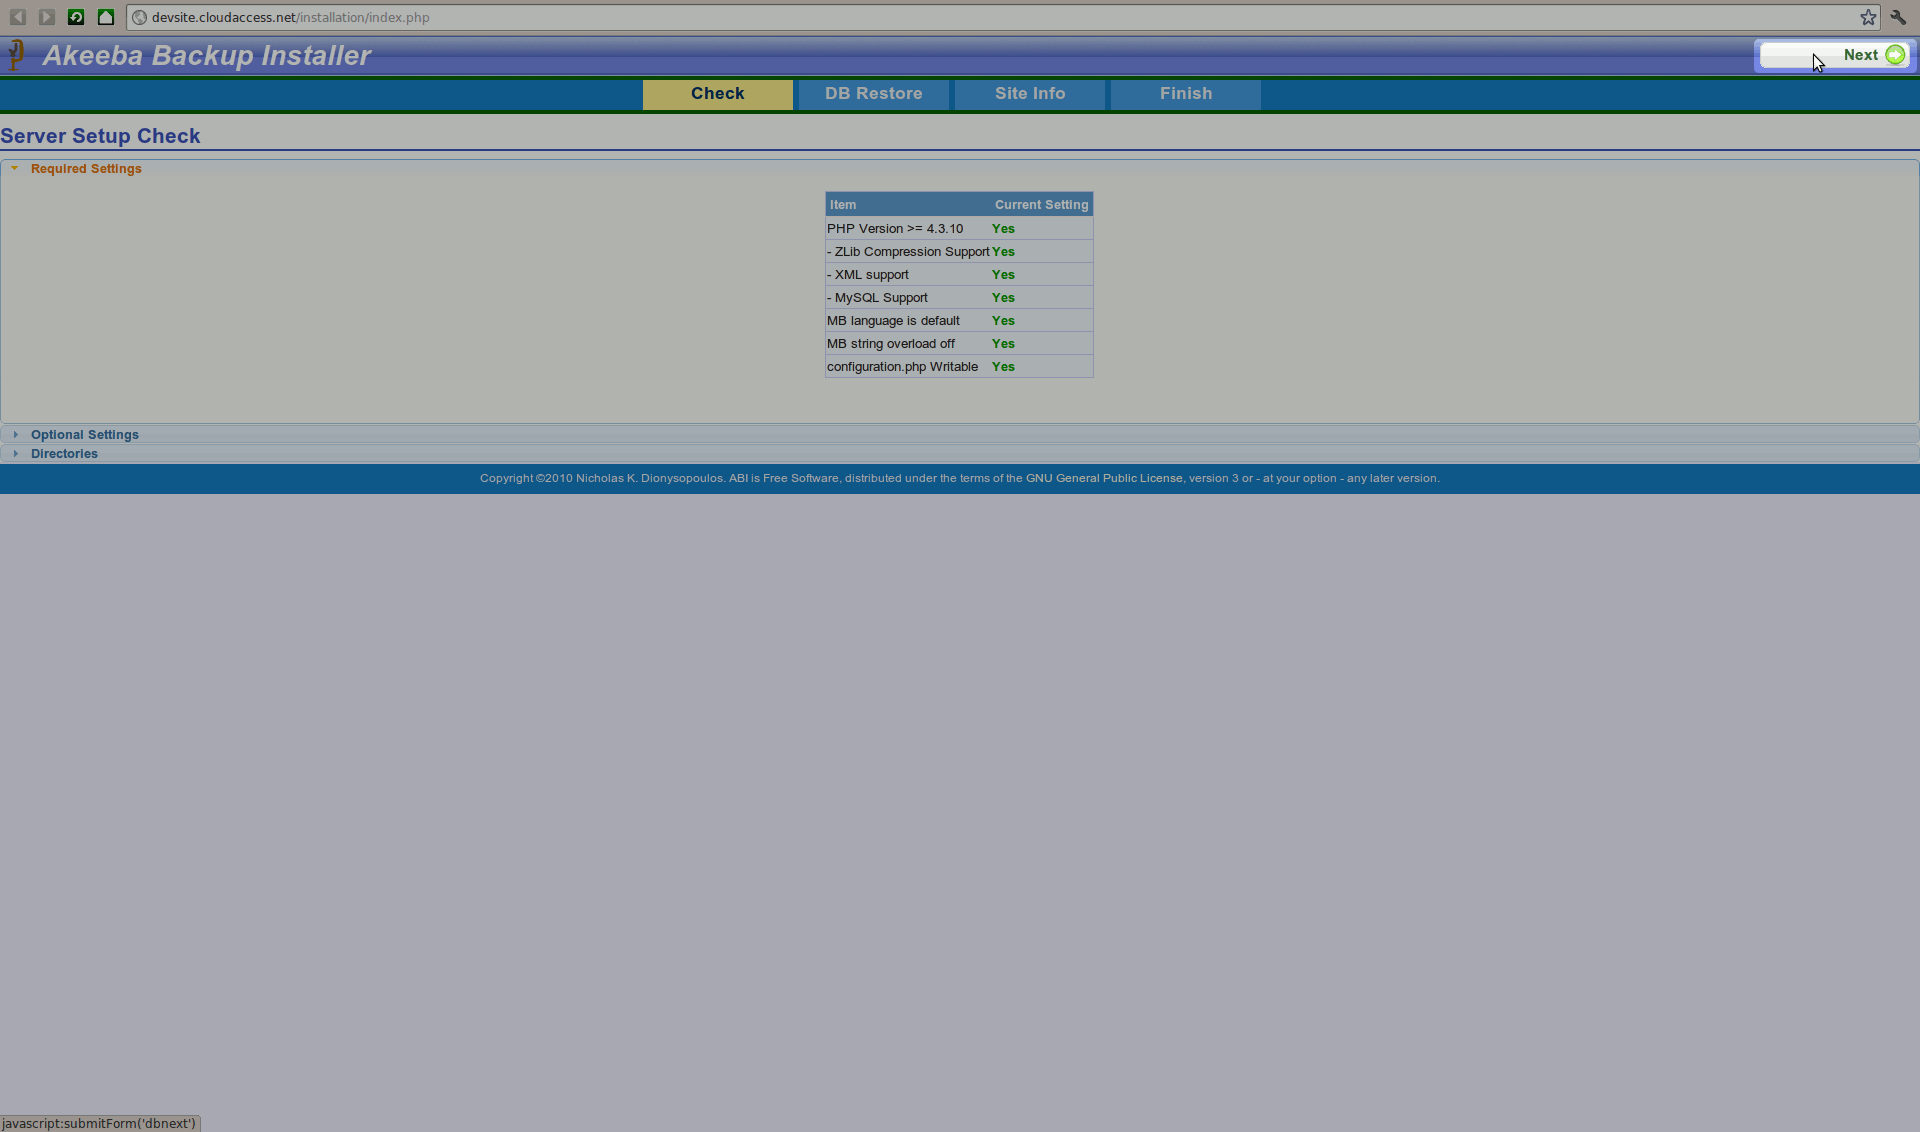Open the browser wrench settings menu

click(x=1898, y=17)
